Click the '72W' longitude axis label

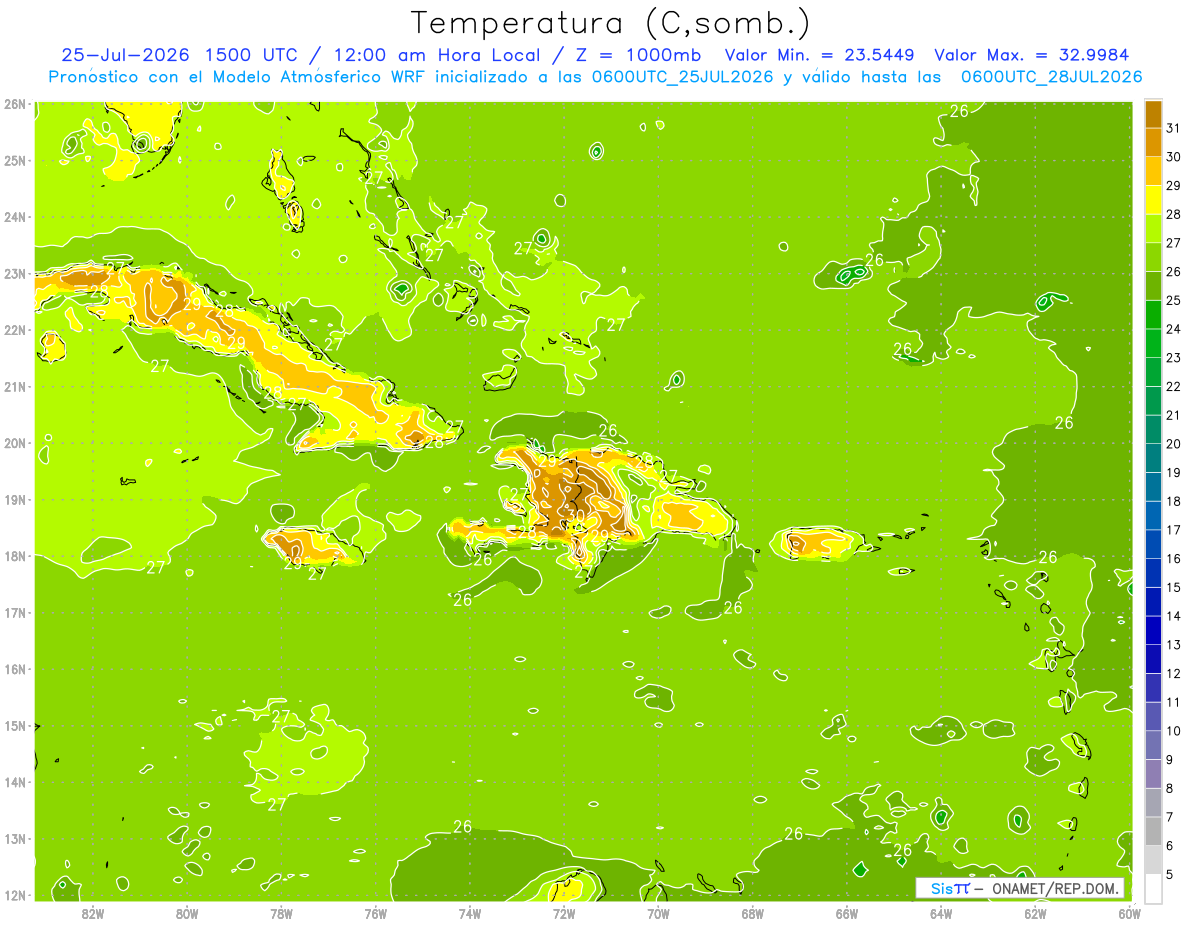click(564, 913)
